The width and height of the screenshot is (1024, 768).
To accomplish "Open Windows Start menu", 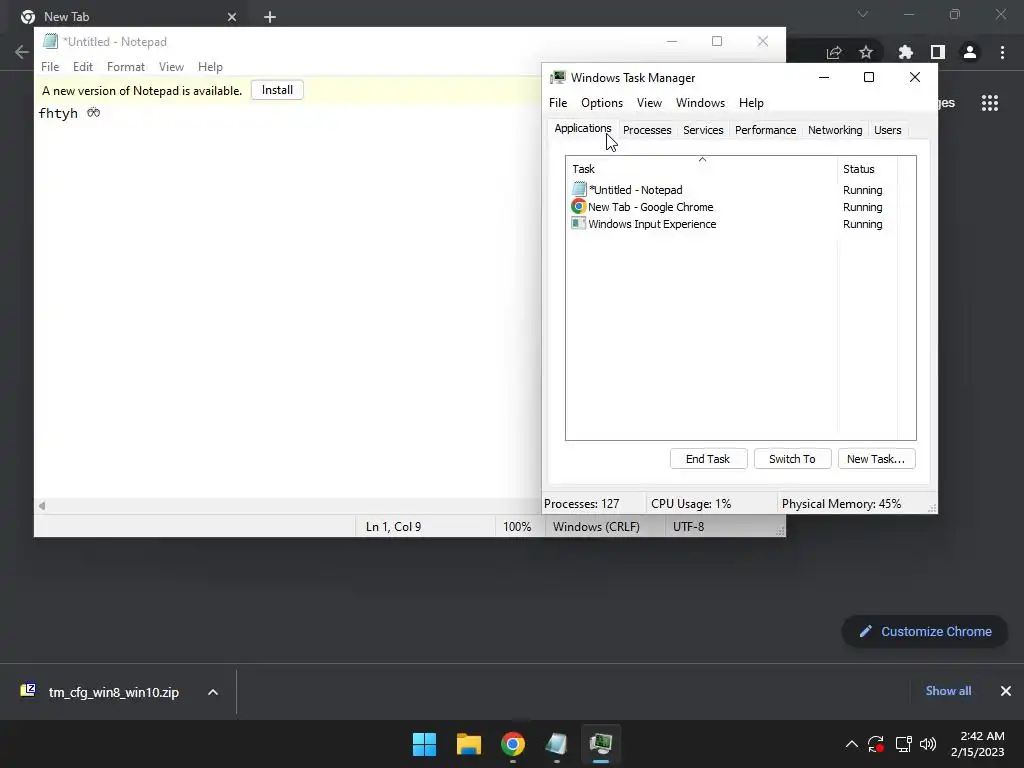I will click(x=424, y=744).
